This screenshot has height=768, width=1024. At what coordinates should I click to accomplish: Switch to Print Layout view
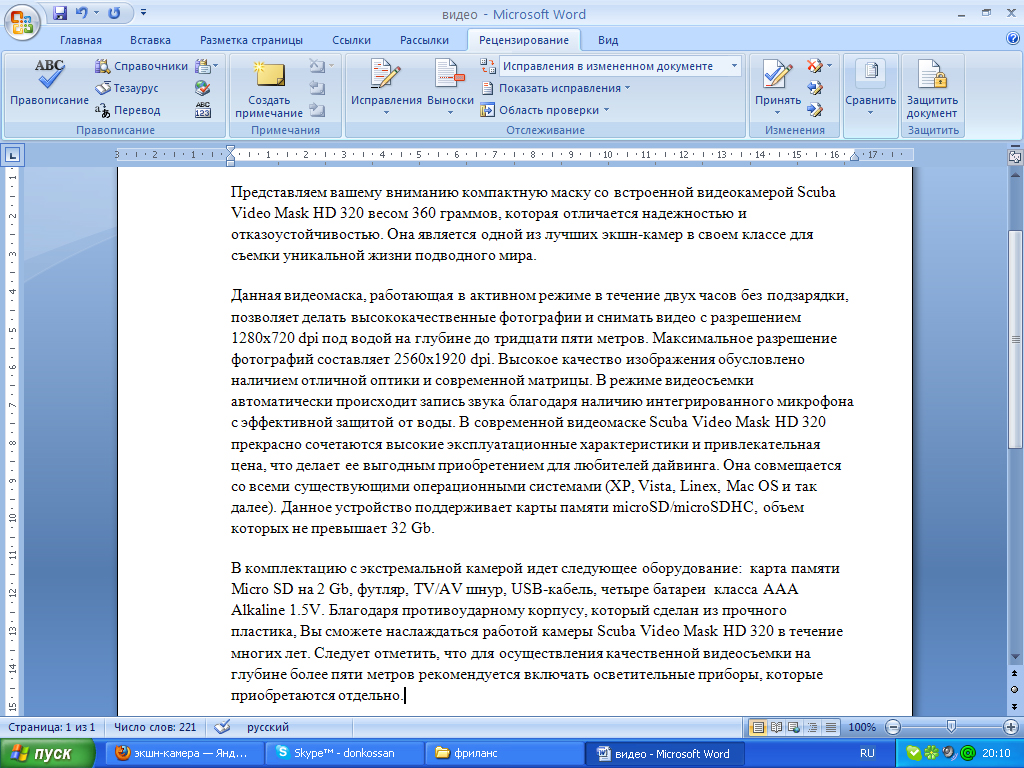[x=758, y=727]
